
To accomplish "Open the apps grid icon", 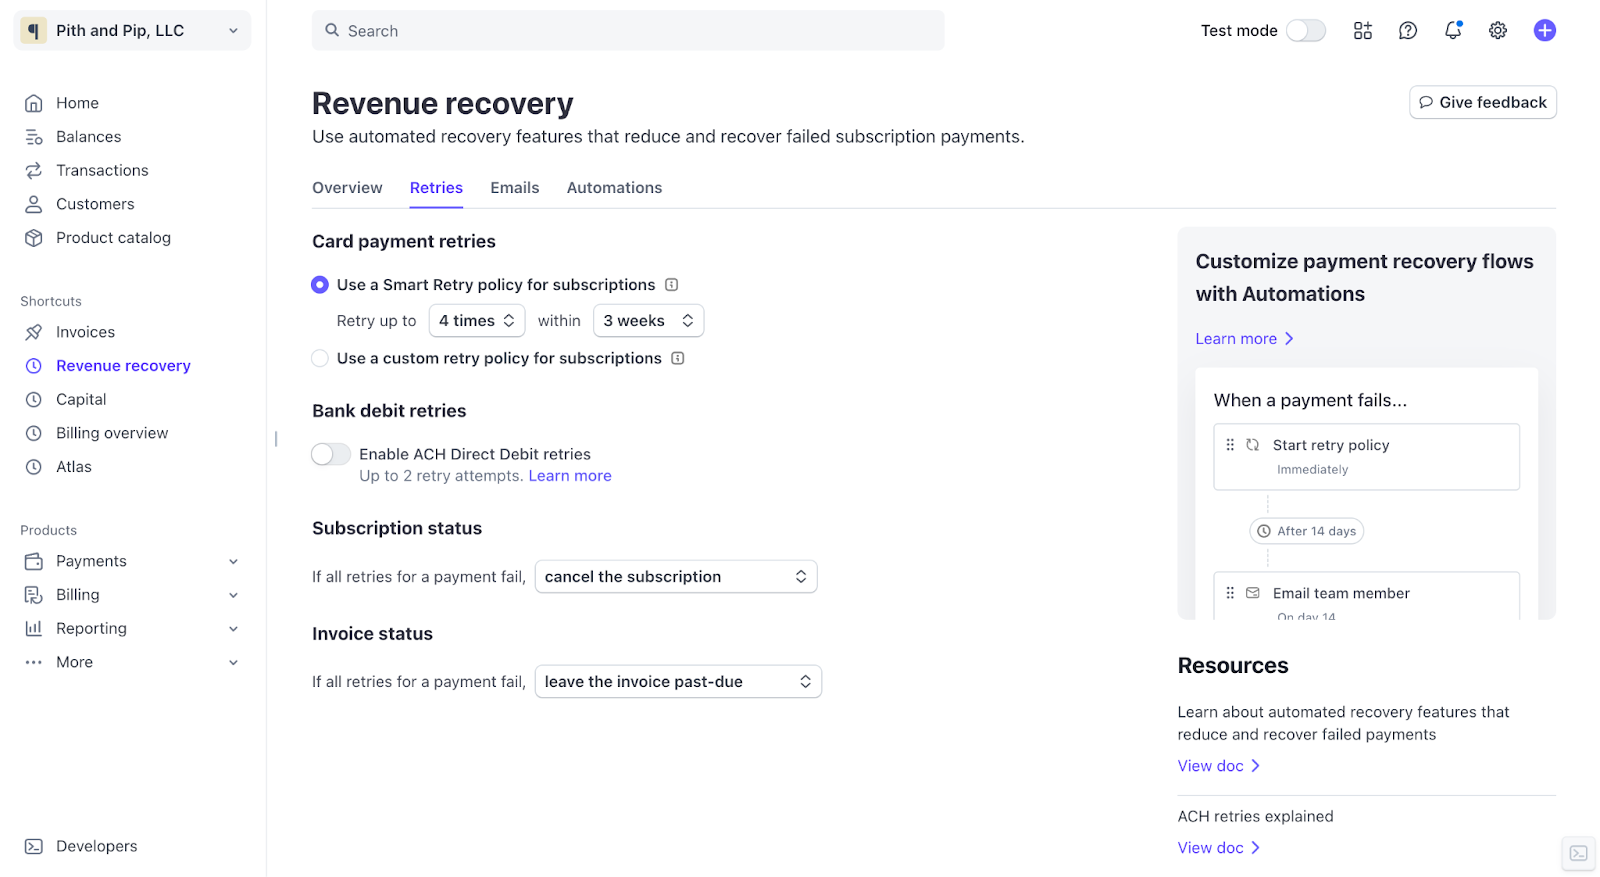I will [x=1362, y=31].
